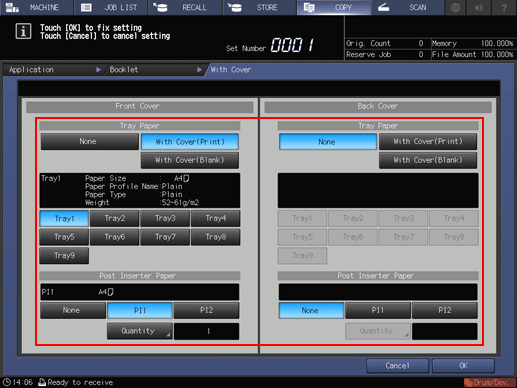Set Front Cover Tray Paper to None

tap(89, 142)
